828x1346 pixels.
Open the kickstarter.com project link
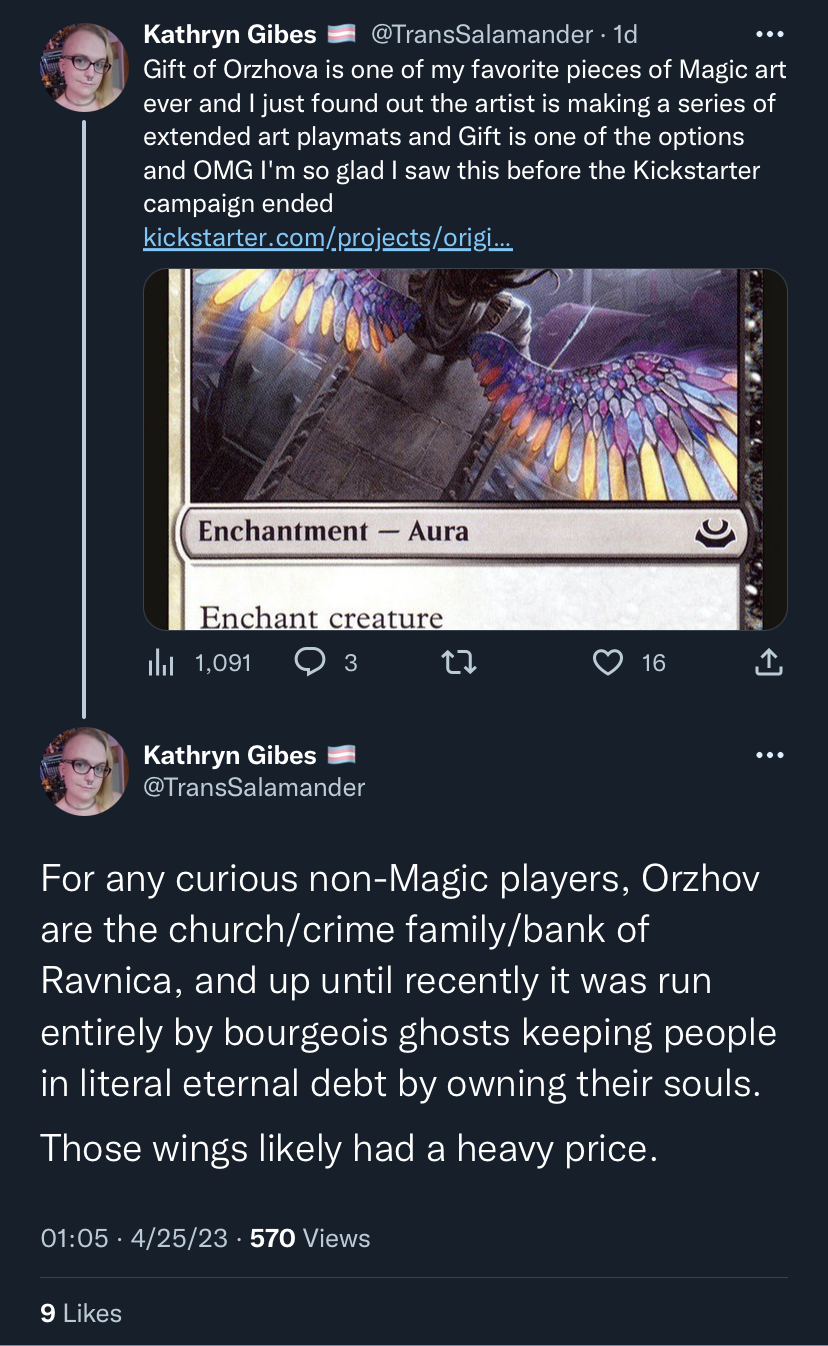pyautogui.click(x=328, y=239)
